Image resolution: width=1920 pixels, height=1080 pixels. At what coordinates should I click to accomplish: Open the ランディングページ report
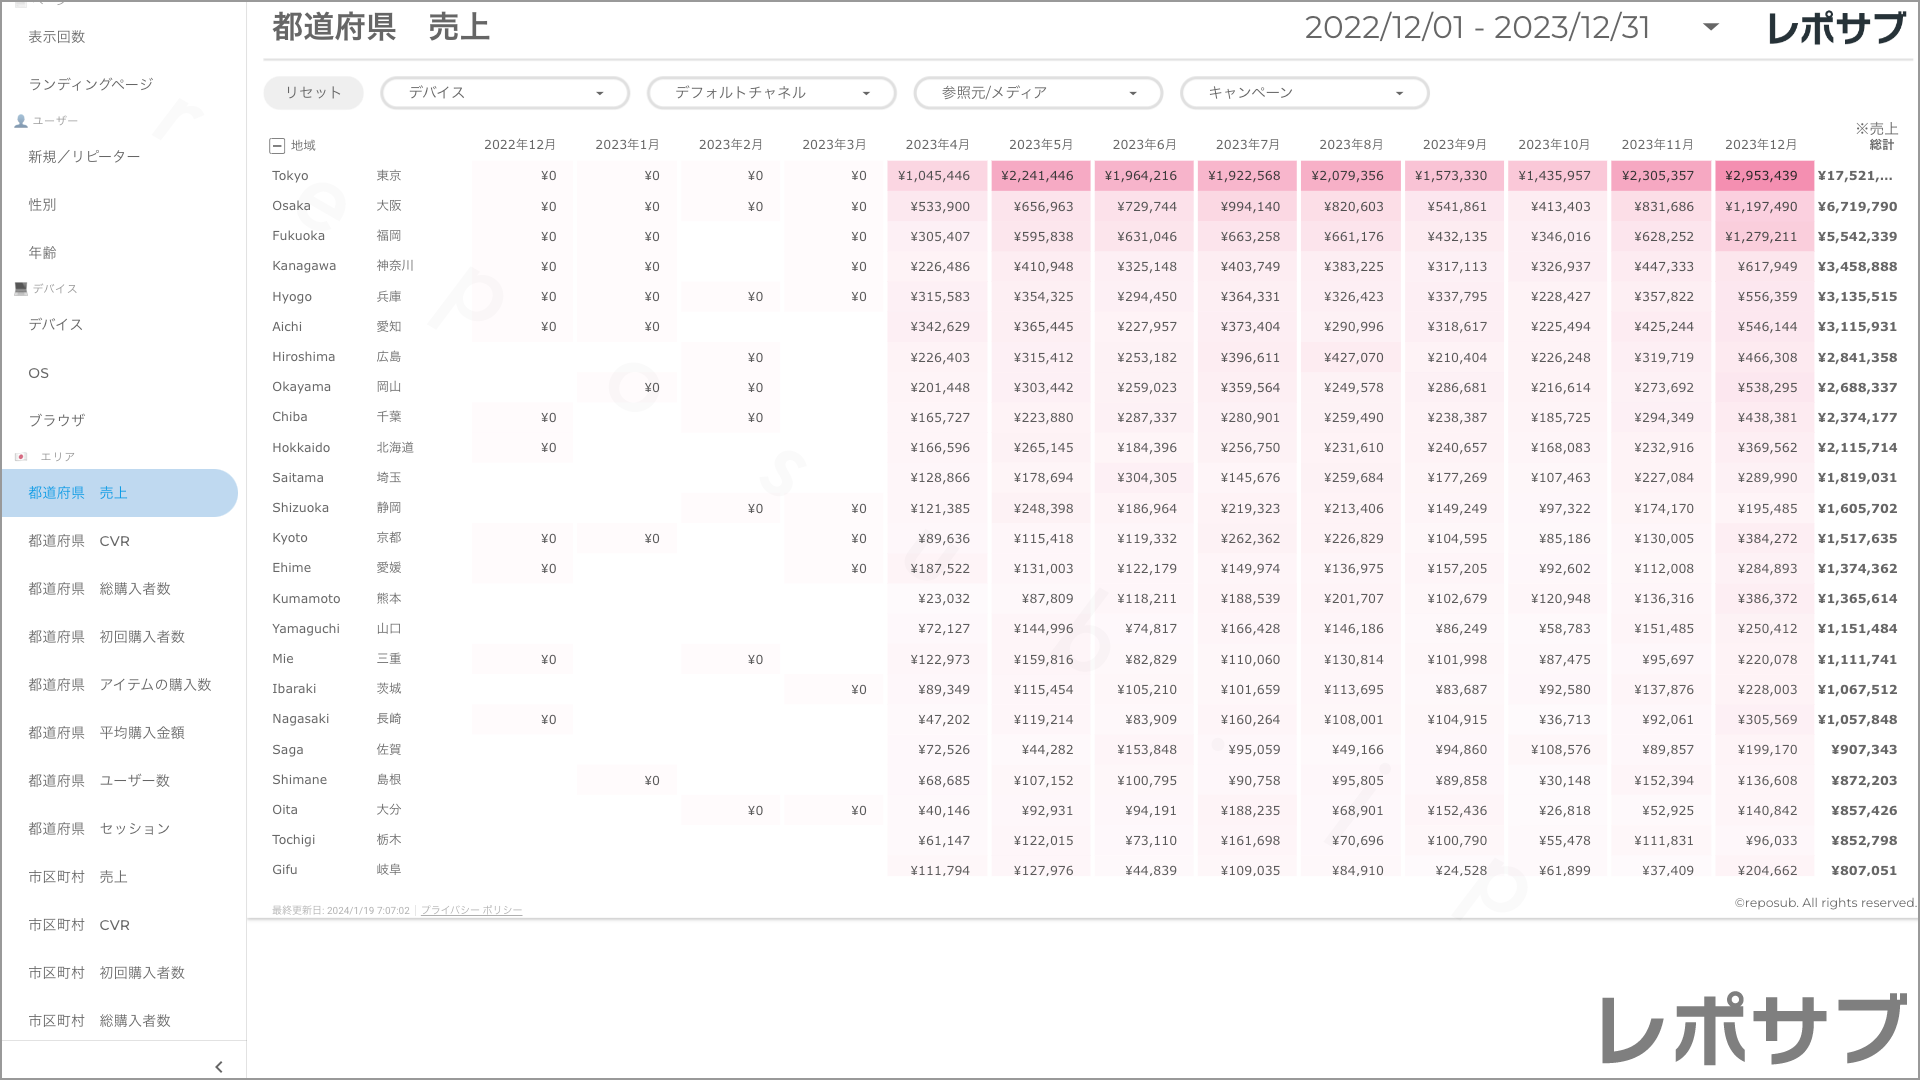tap(90, 84)
